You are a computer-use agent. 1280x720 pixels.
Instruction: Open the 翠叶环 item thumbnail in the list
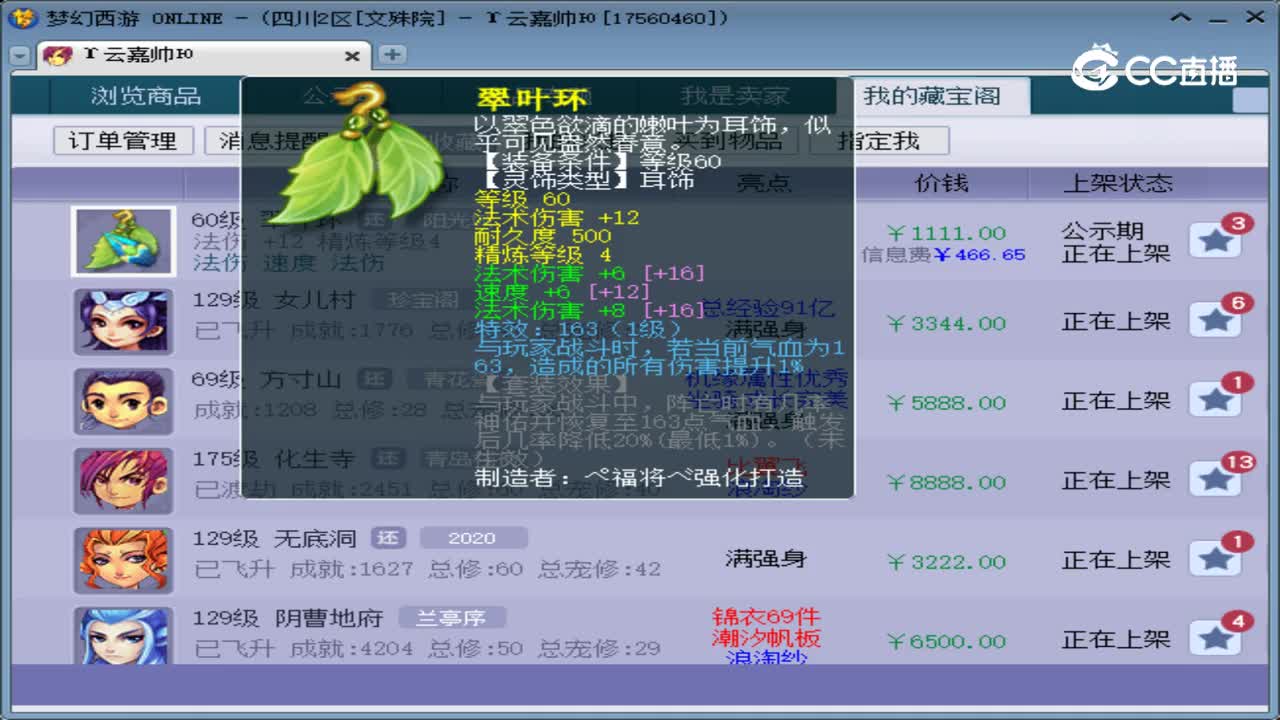pos(124,242)
